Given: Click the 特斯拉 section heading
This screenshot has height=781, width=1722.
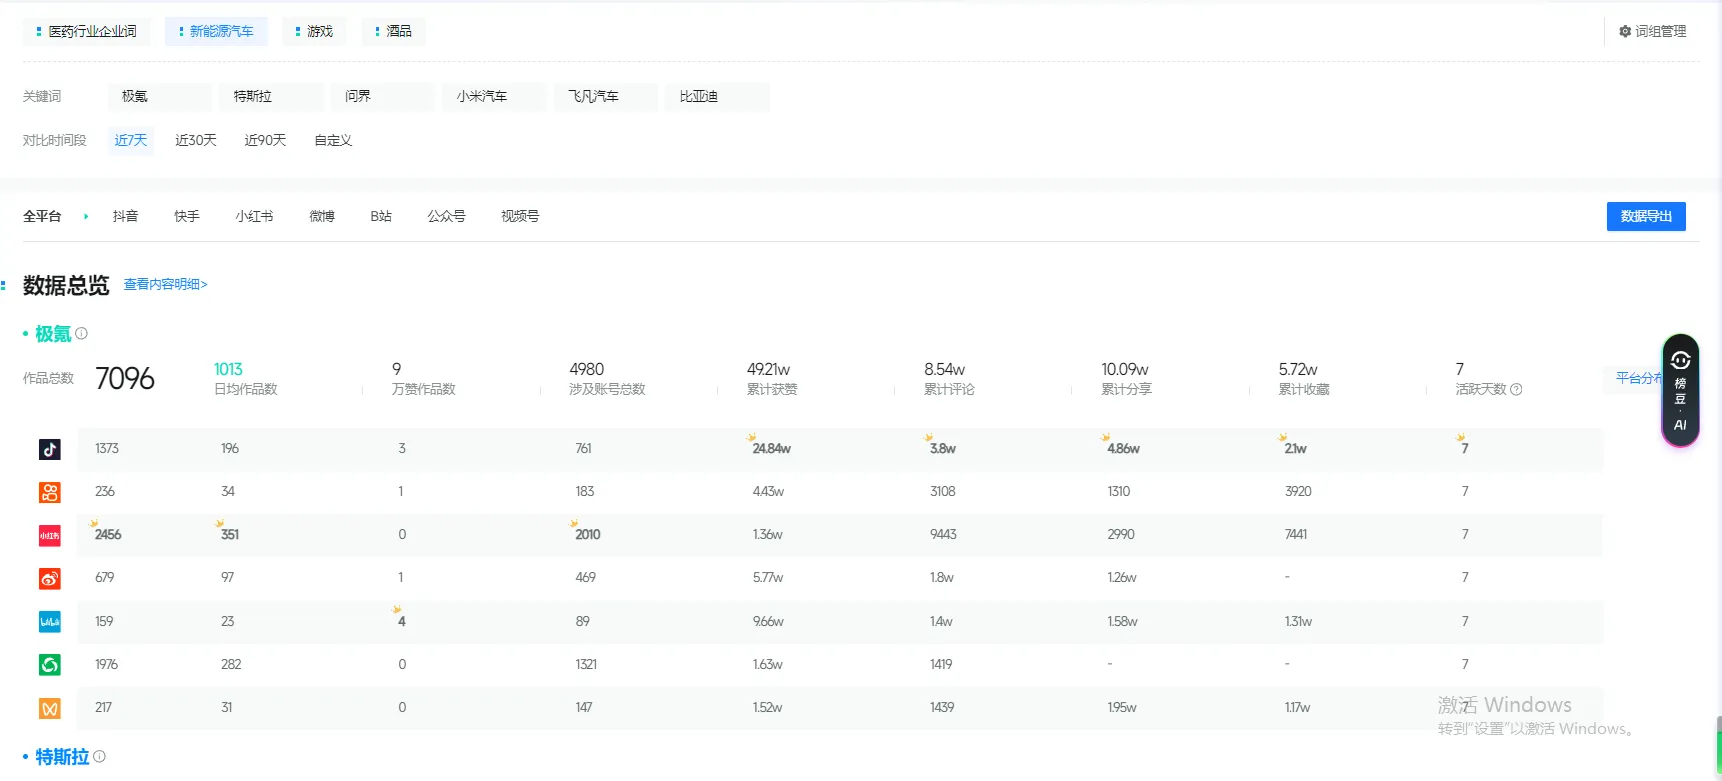Looking at the screenshot, I should (x=62, y=757).
